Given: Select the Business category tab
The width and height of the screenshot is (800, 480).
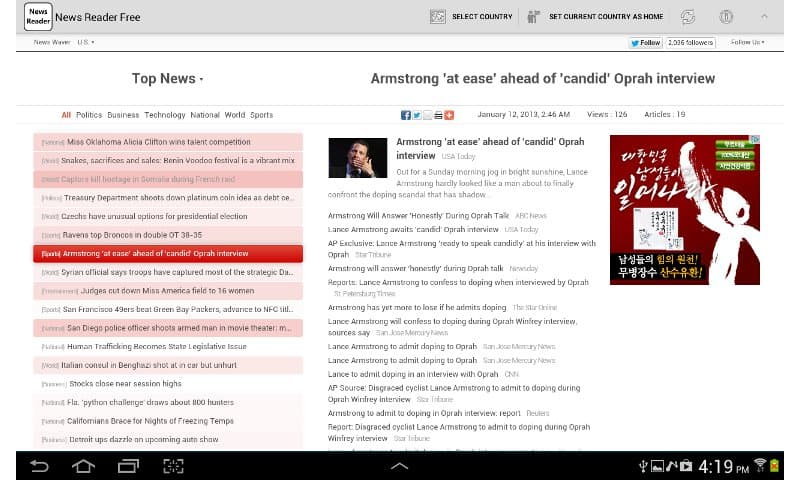Looking at the screenshot, I should click(123, 115).
